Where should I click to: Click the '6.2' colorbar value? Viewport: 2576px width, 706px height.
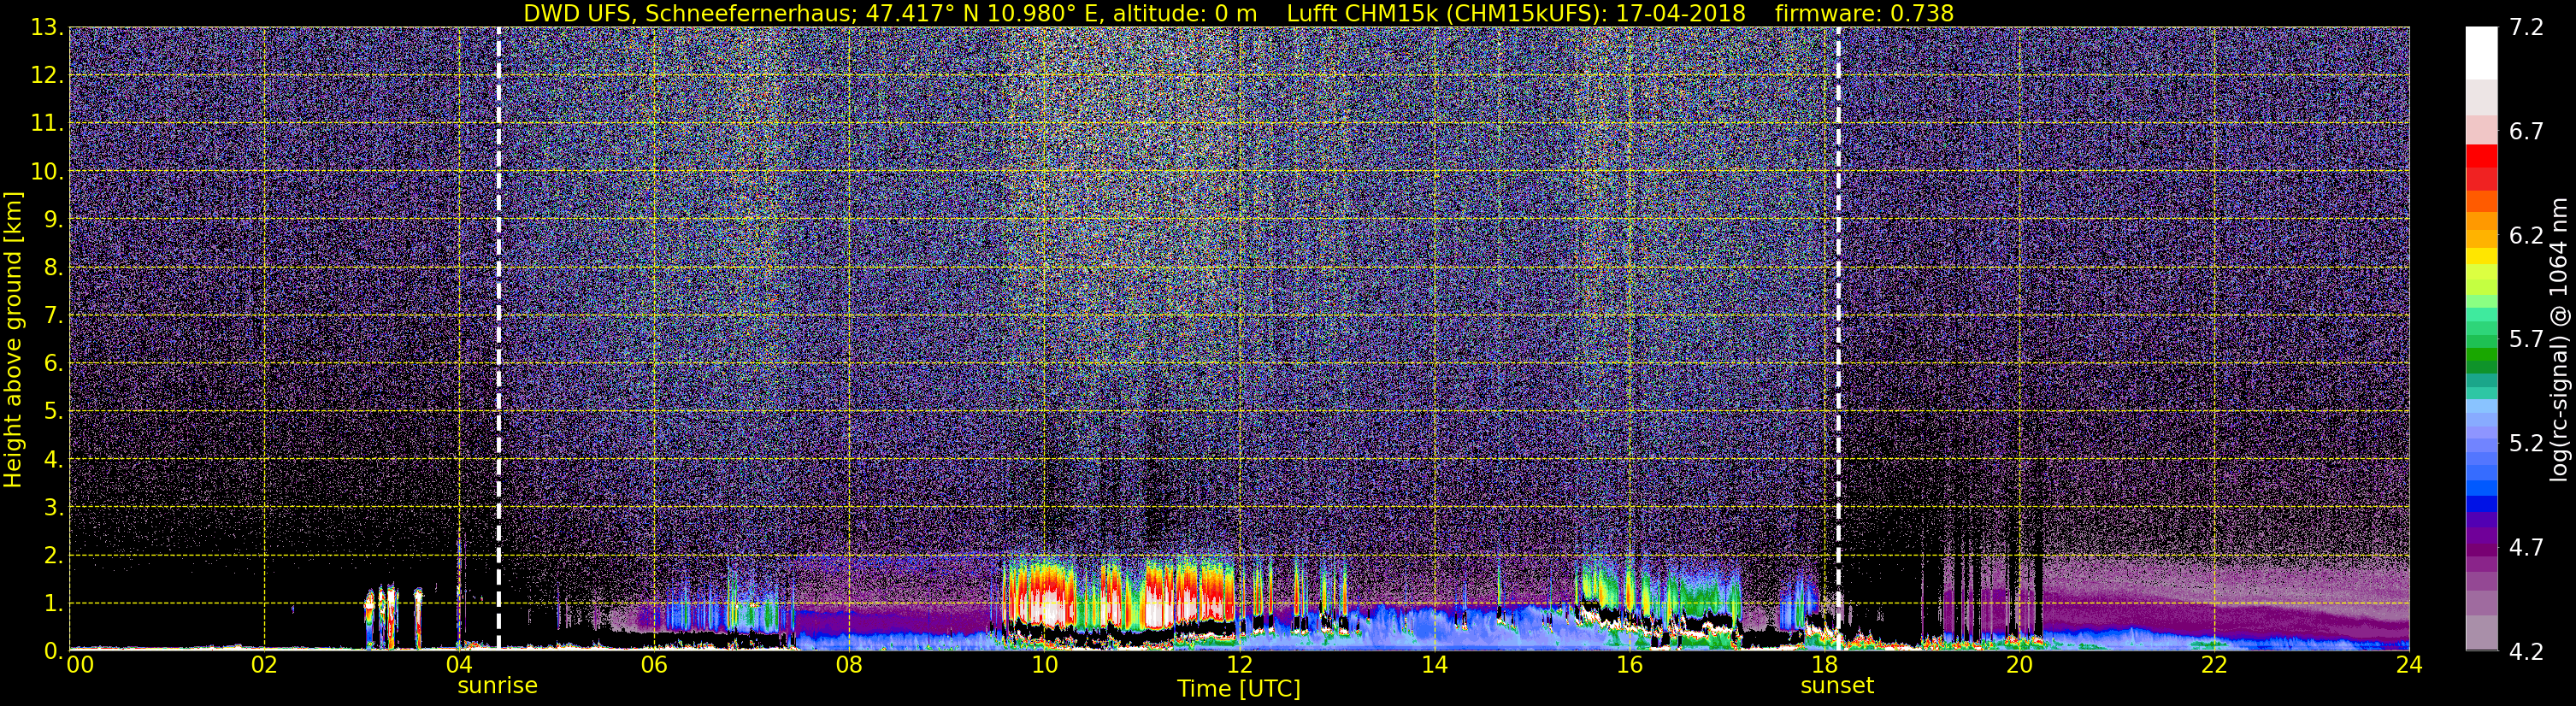(x=2526, y=235)
